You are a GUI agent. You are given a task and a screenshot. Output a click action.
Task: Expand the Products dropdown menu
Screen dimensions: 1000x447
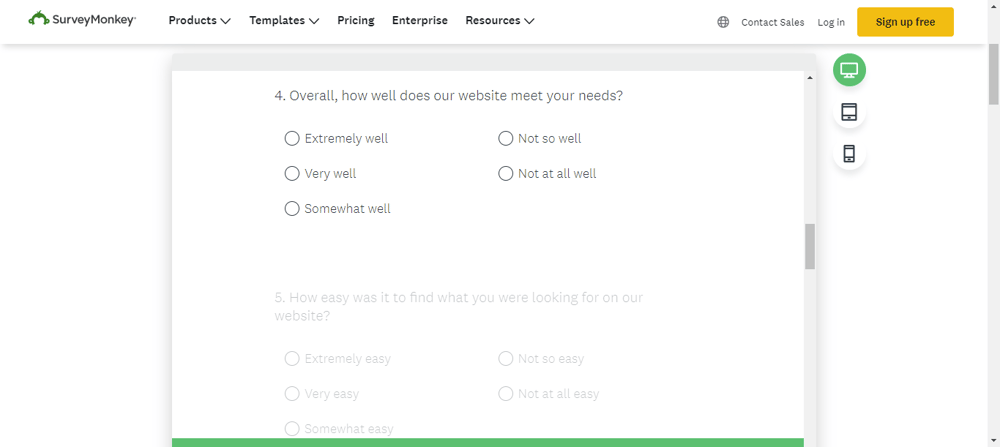(x=200, y=20)
